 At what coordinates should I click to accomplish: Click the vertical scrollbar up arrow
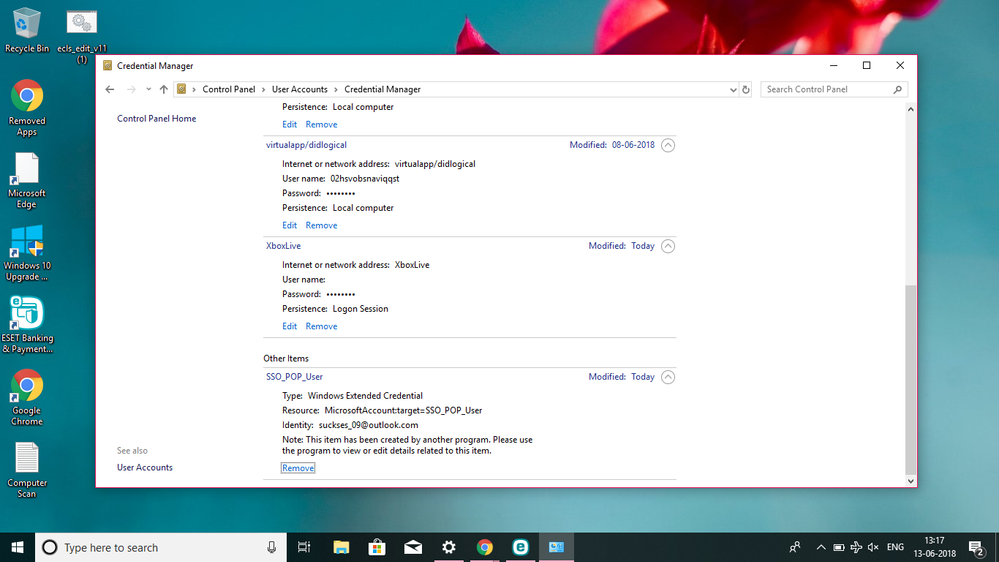(x=910, y=110)
